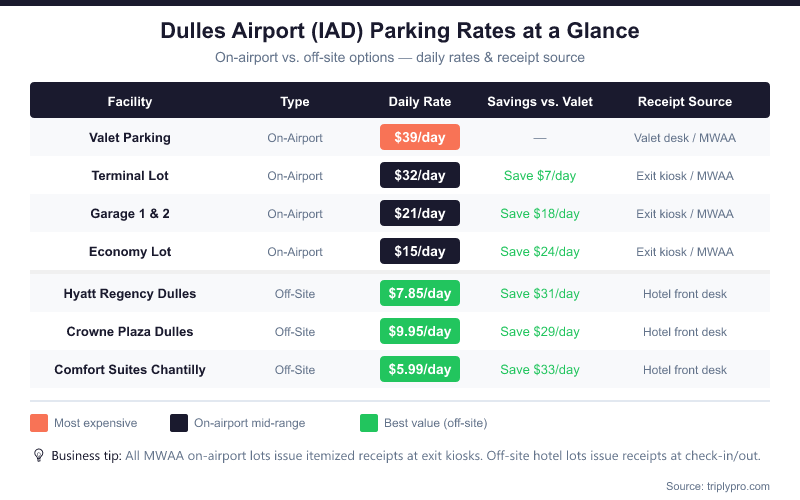Click the $7.85/day Hyatt rate badge

tap(420, 294)
